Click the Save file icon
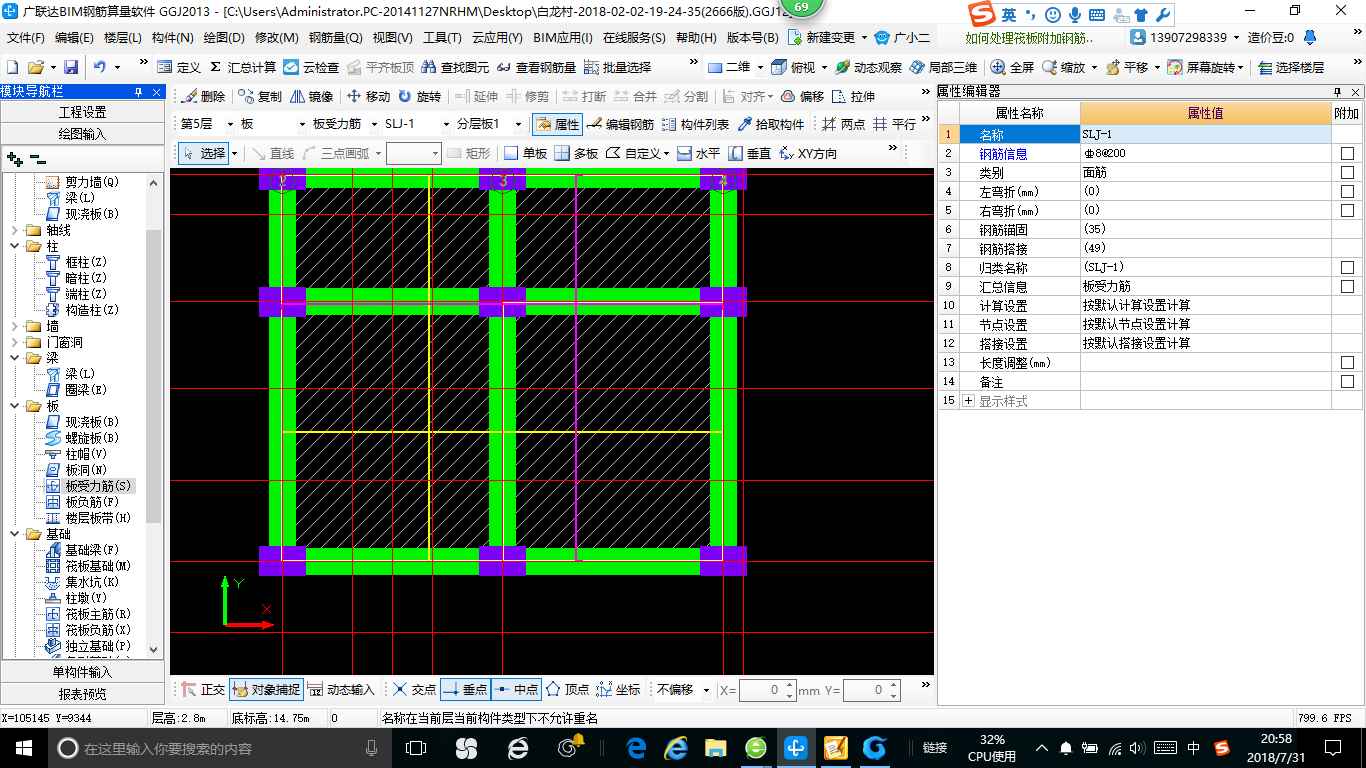 click(x=71, y=67)
